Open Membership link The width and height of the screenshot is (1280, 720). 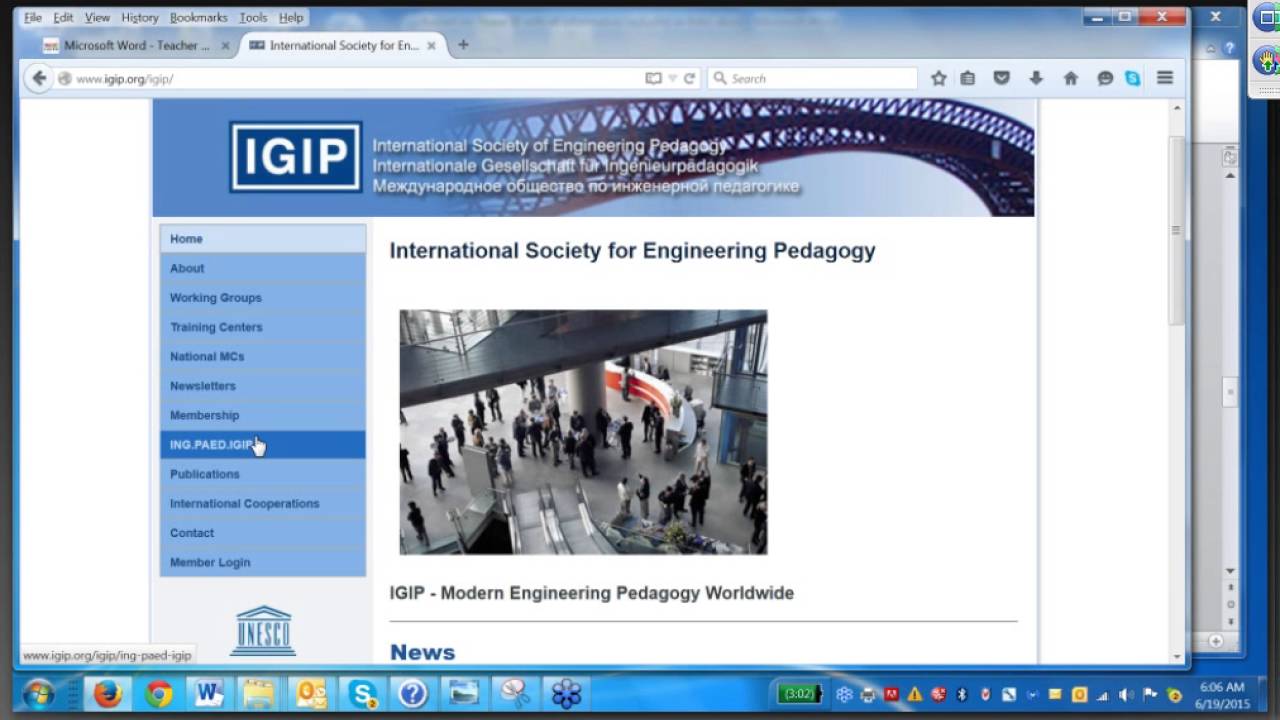point(263,415)
